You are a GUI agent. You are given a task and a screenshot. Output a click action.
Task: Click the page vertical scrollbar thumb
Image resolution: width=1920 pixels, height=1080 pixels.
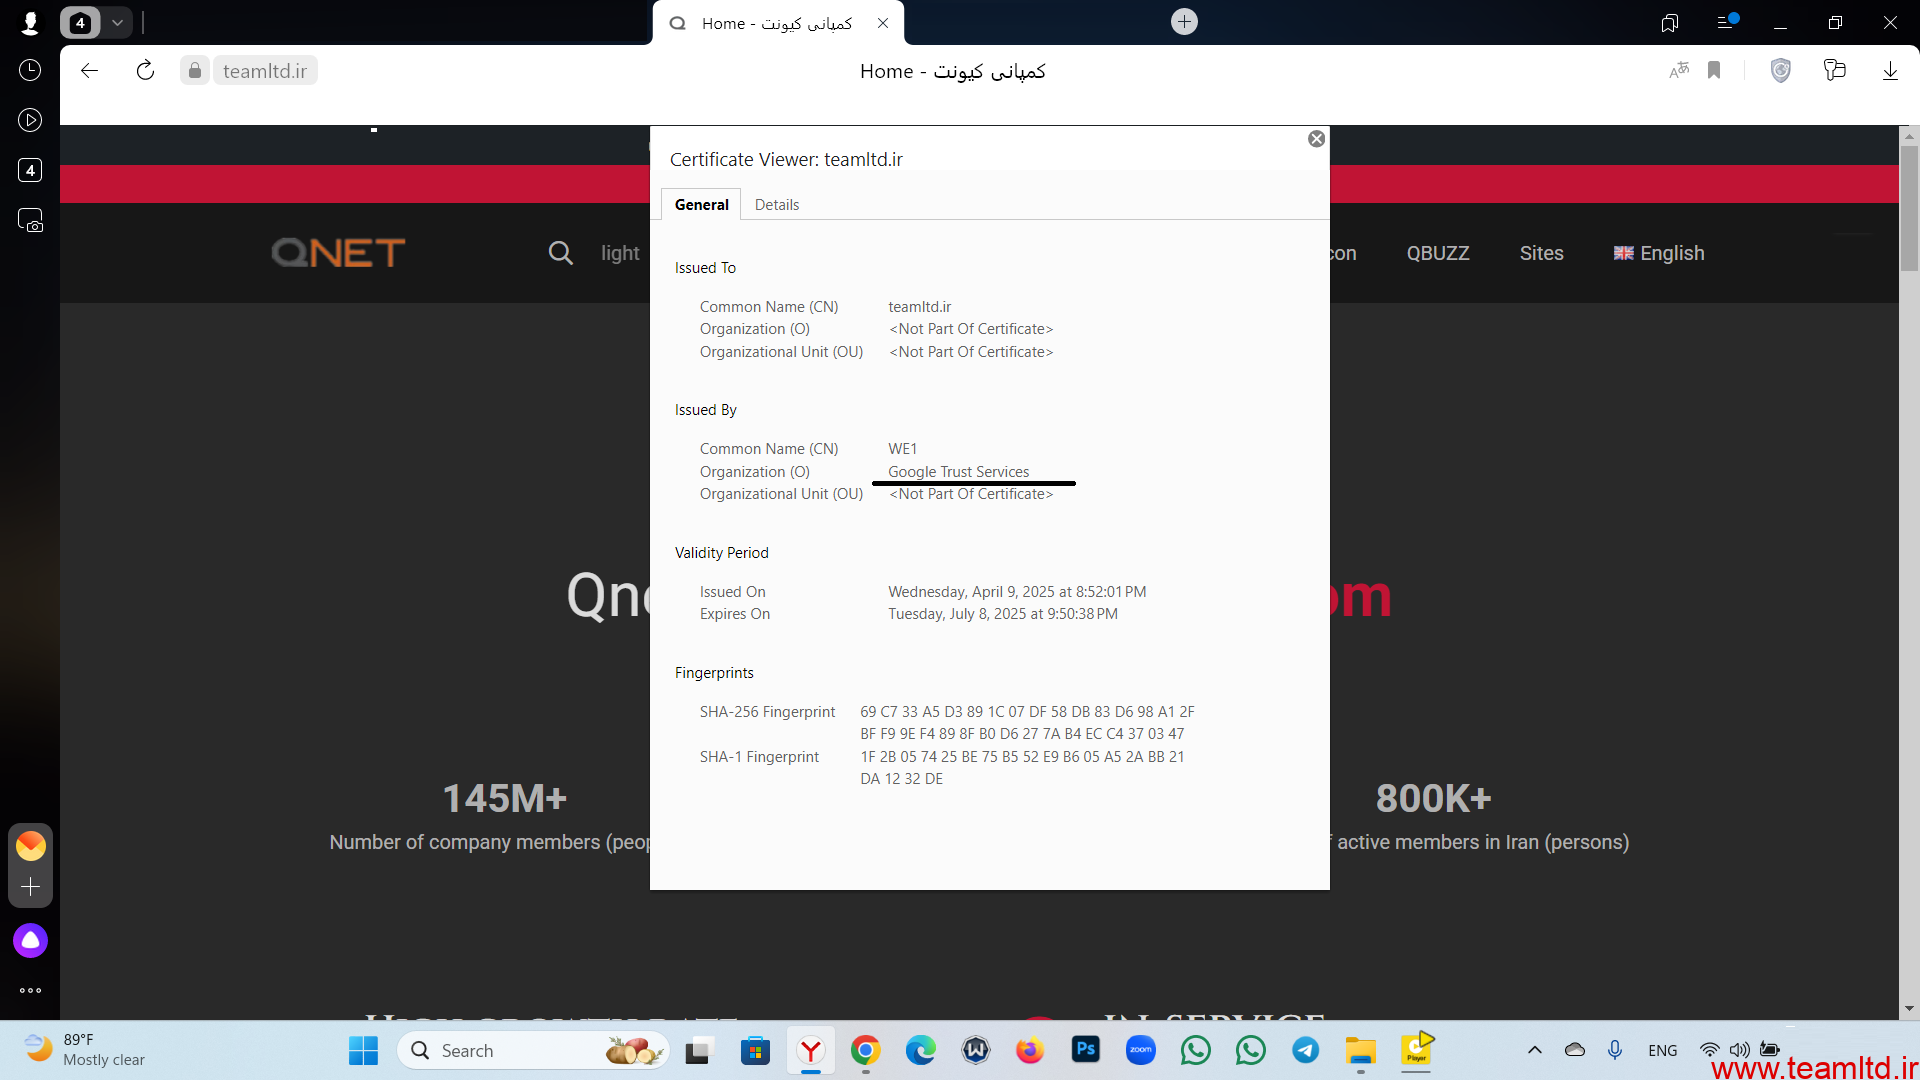click(1909, 210)
